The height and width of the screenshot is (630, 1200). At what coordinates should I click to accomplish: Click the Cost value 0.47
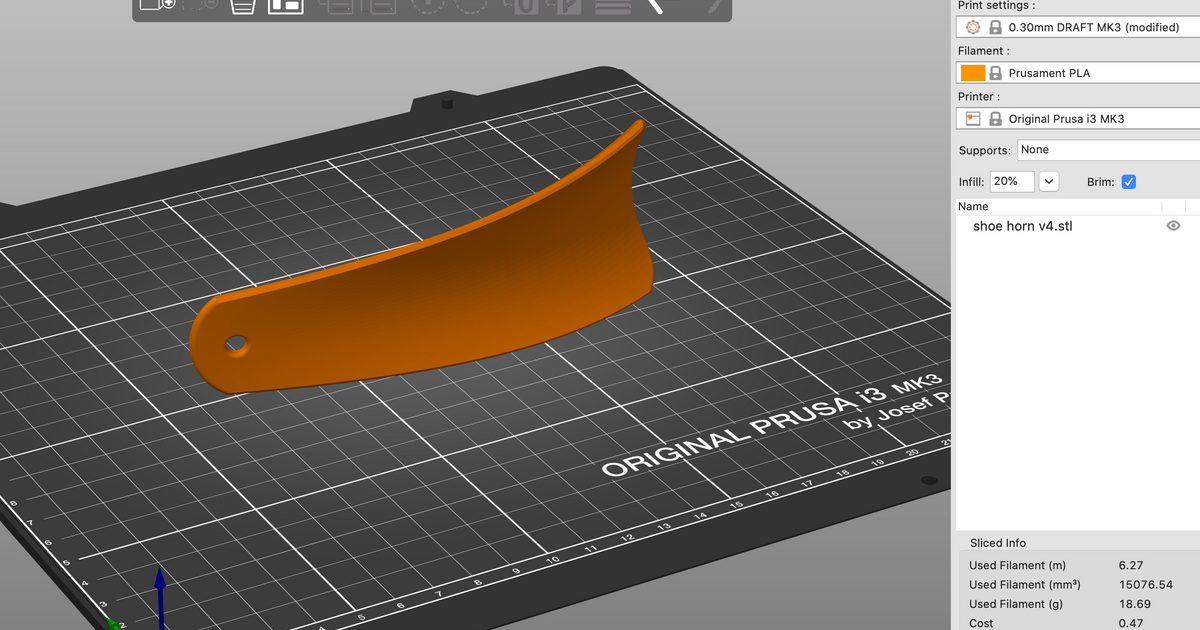tap(1131, 623)
